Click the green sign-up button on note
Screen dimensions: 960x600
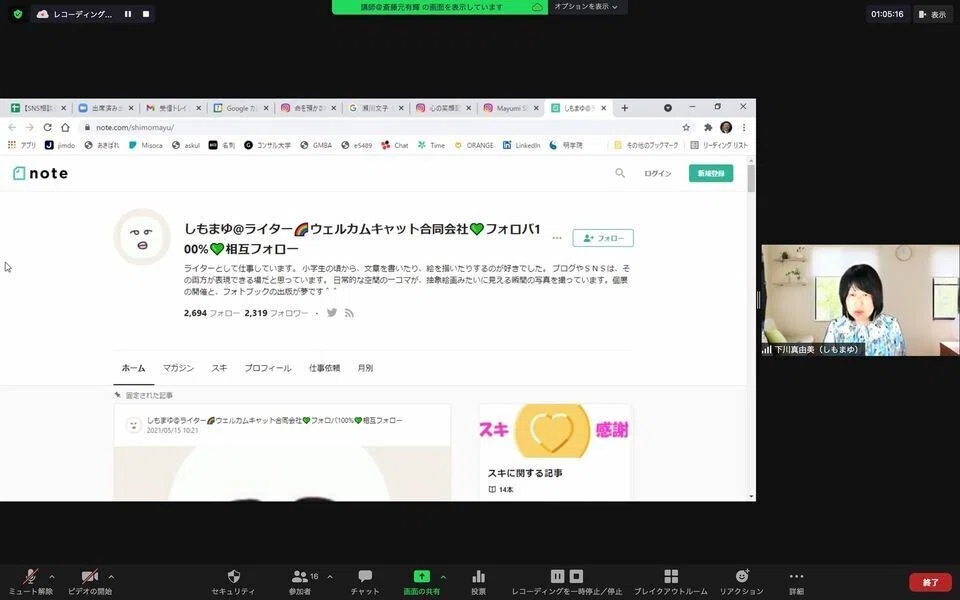711,173
